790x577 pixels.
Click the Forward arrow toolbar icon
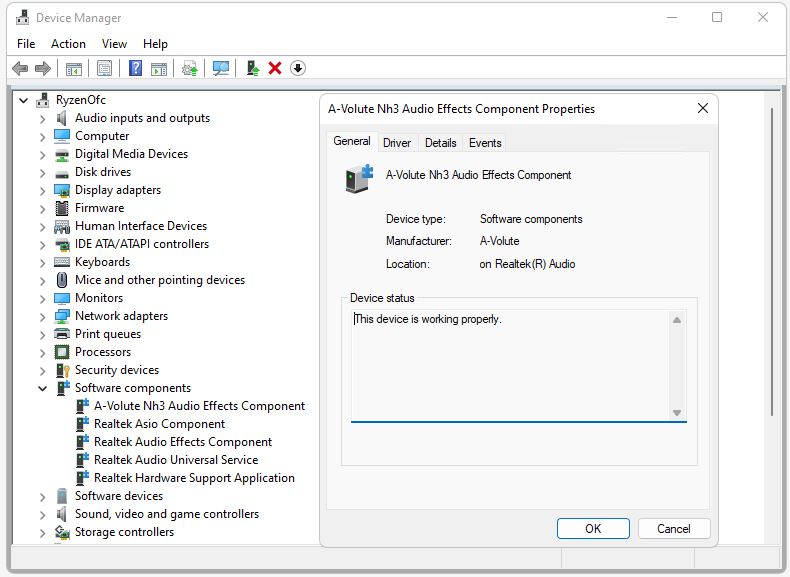pos(43,68)
